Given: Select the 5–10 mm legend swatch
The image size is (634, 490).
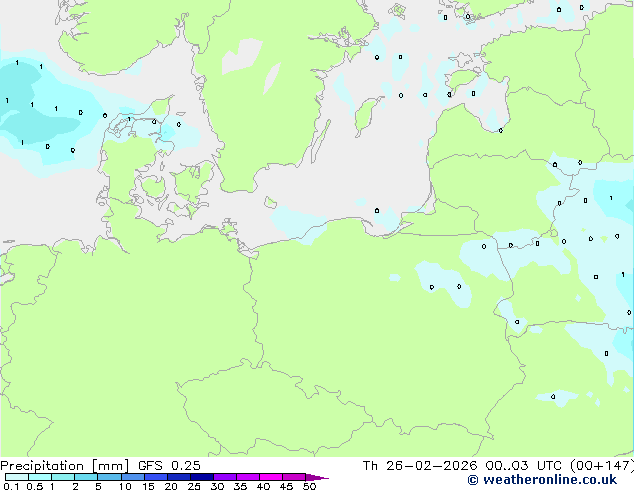Looking at the screenshot, I should 110,477.
